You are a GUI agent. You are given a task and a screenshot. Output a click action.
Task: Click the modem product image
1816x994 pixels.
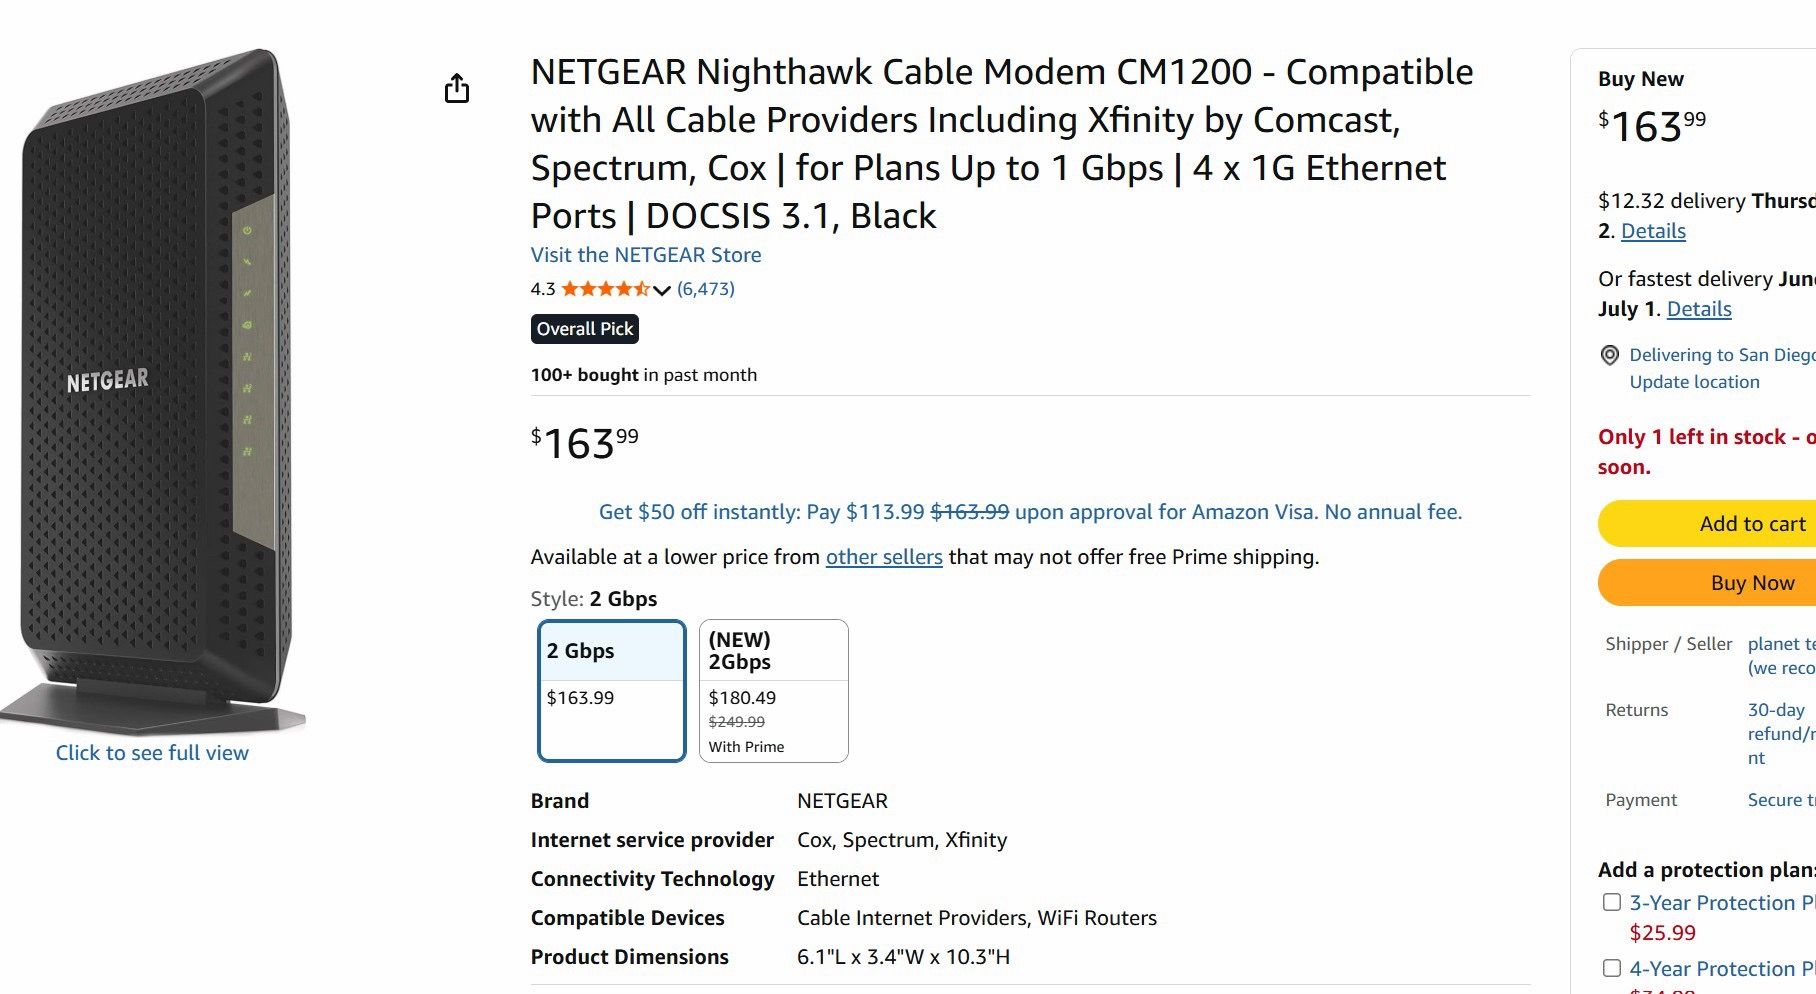tap(153, 390)
